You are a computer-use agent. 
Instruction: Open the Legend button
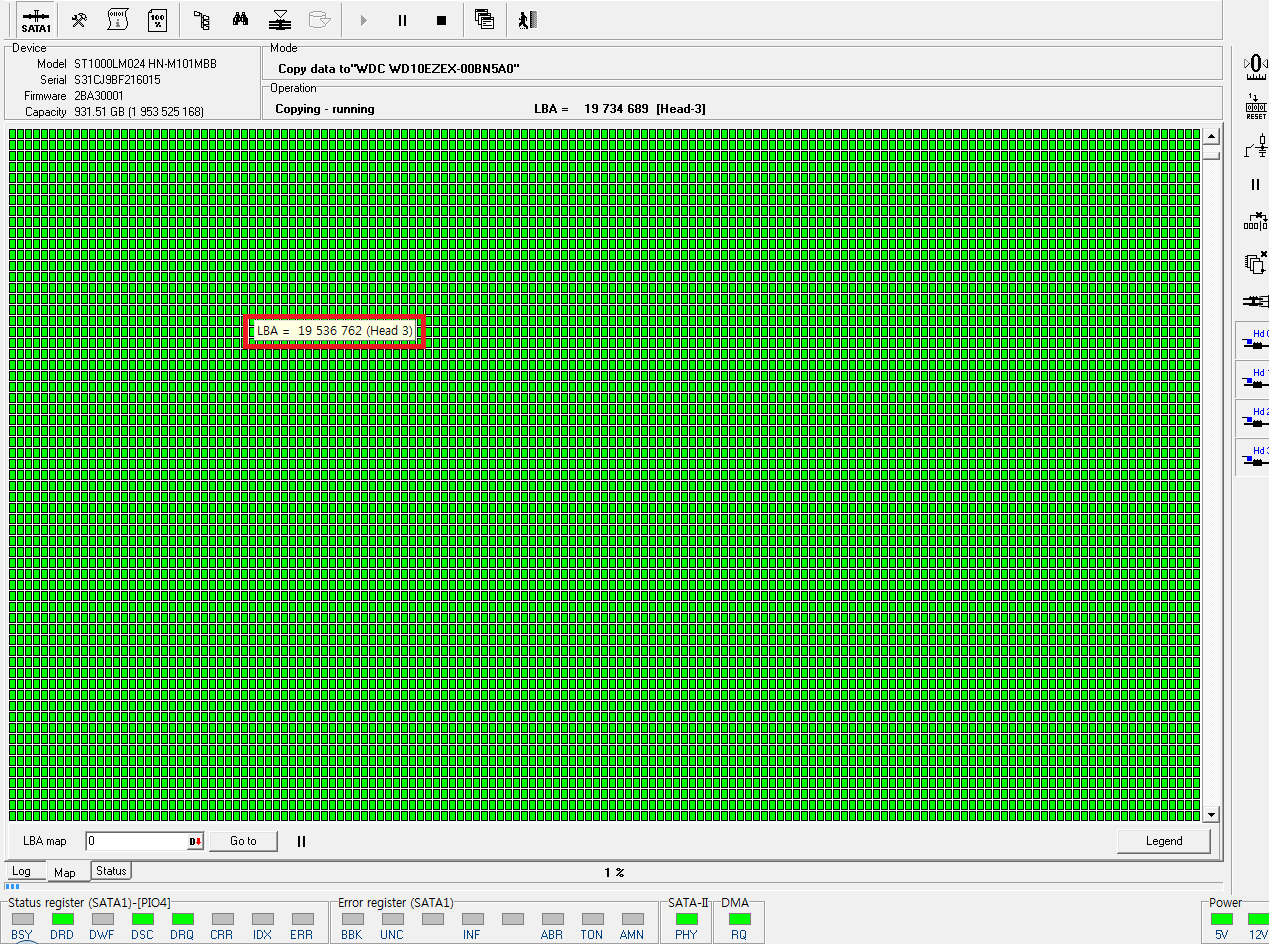tap(1163, 841)
